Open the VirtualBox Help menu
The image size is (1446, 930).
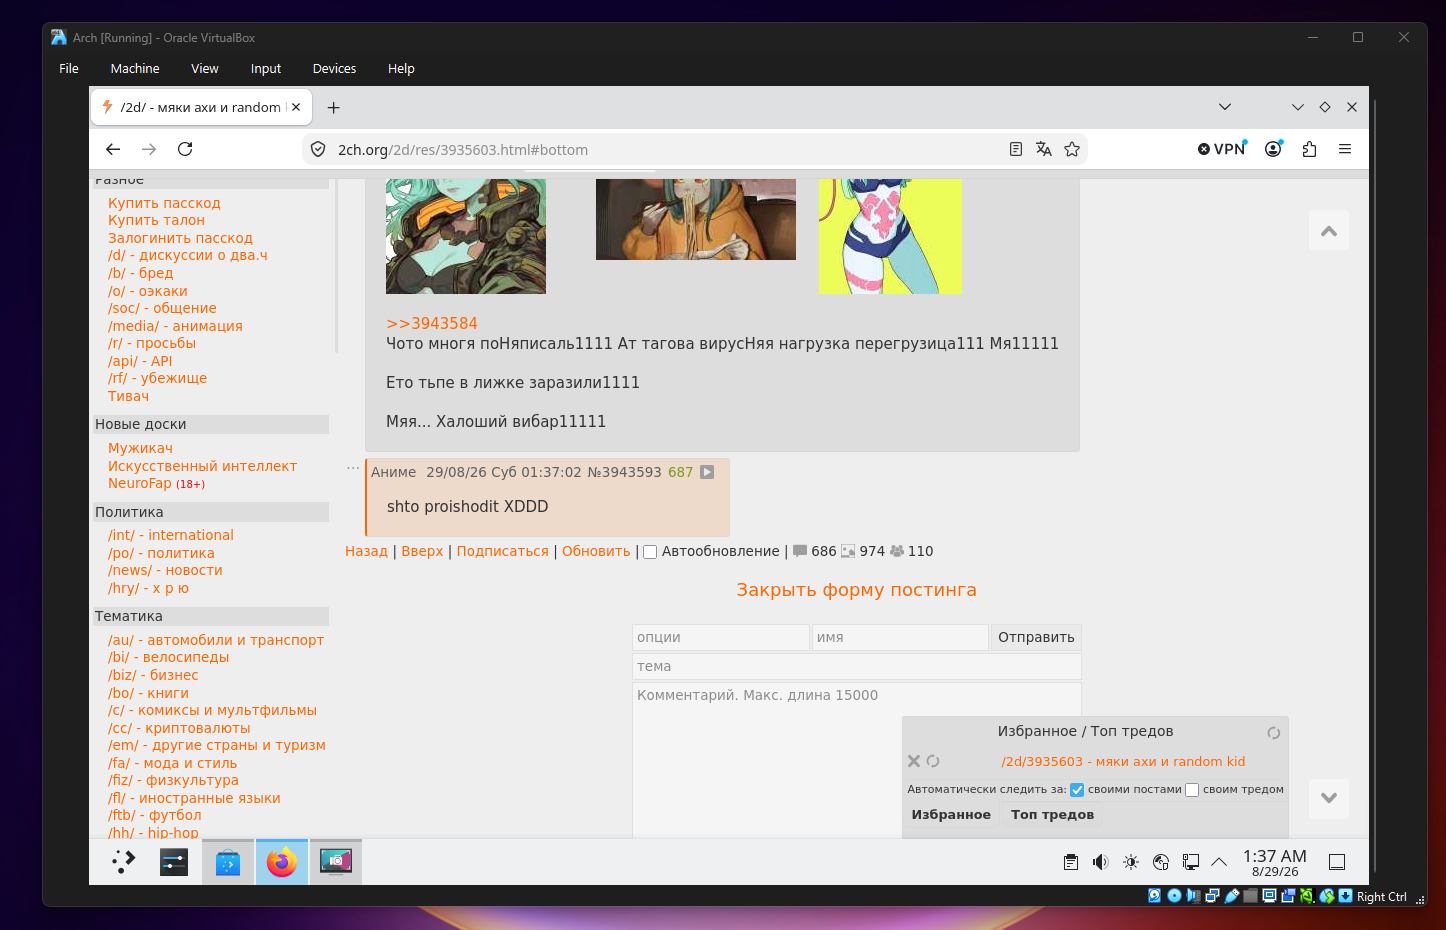click(x=401, y=69)
